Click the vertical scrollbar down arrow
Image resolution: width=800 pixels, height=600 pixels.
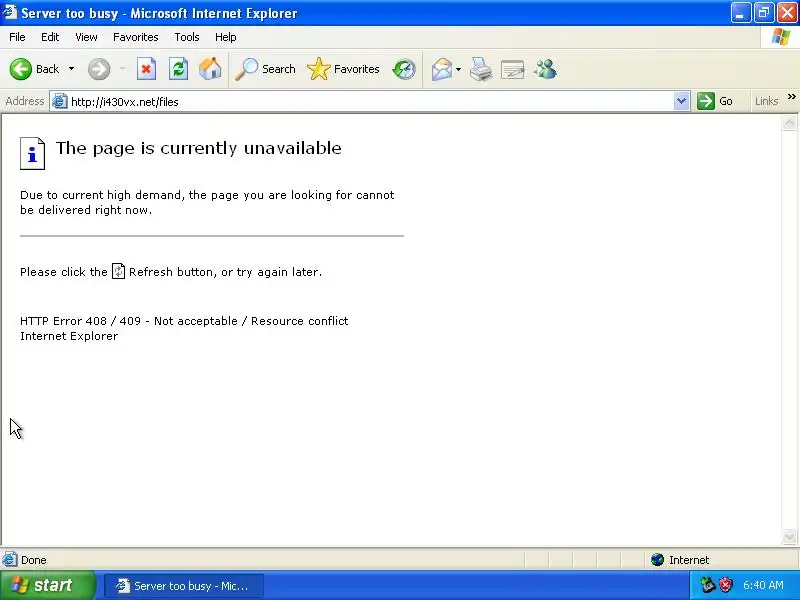coord(789,536)
